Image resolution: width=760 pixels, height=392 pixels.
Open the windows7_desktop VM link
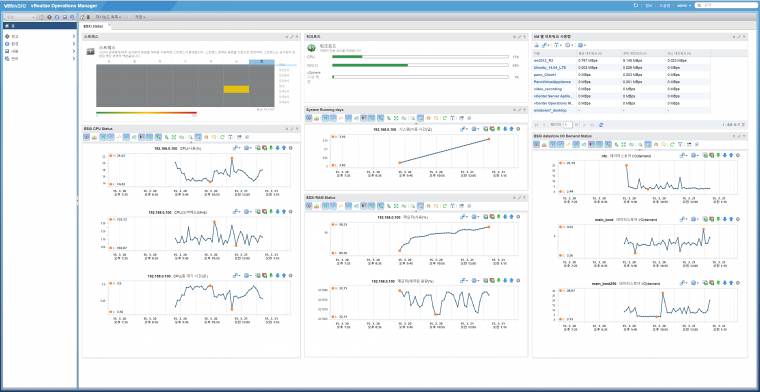pyautogui.click(x=549, y=110)
